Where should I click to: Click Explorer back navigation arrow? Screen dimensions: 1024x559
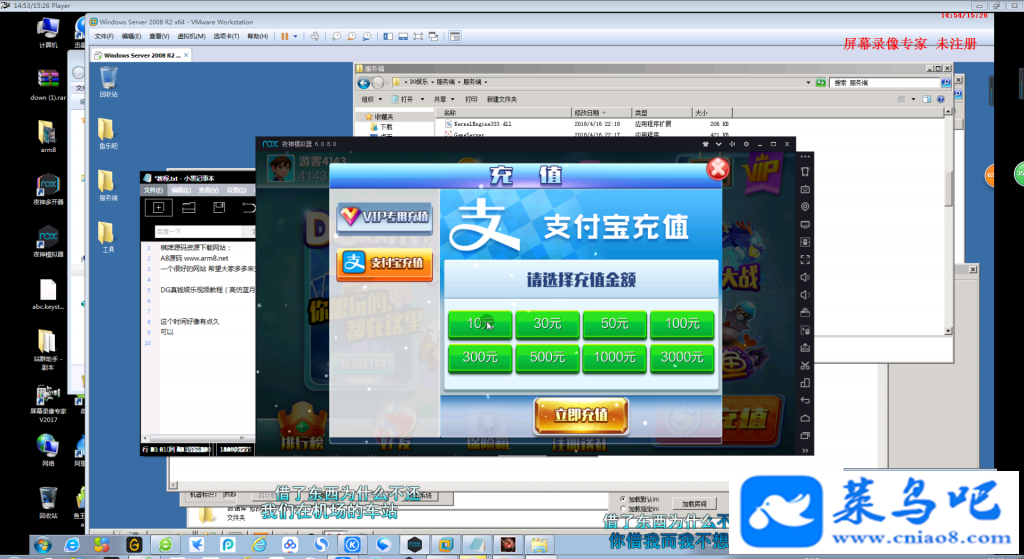364,82
